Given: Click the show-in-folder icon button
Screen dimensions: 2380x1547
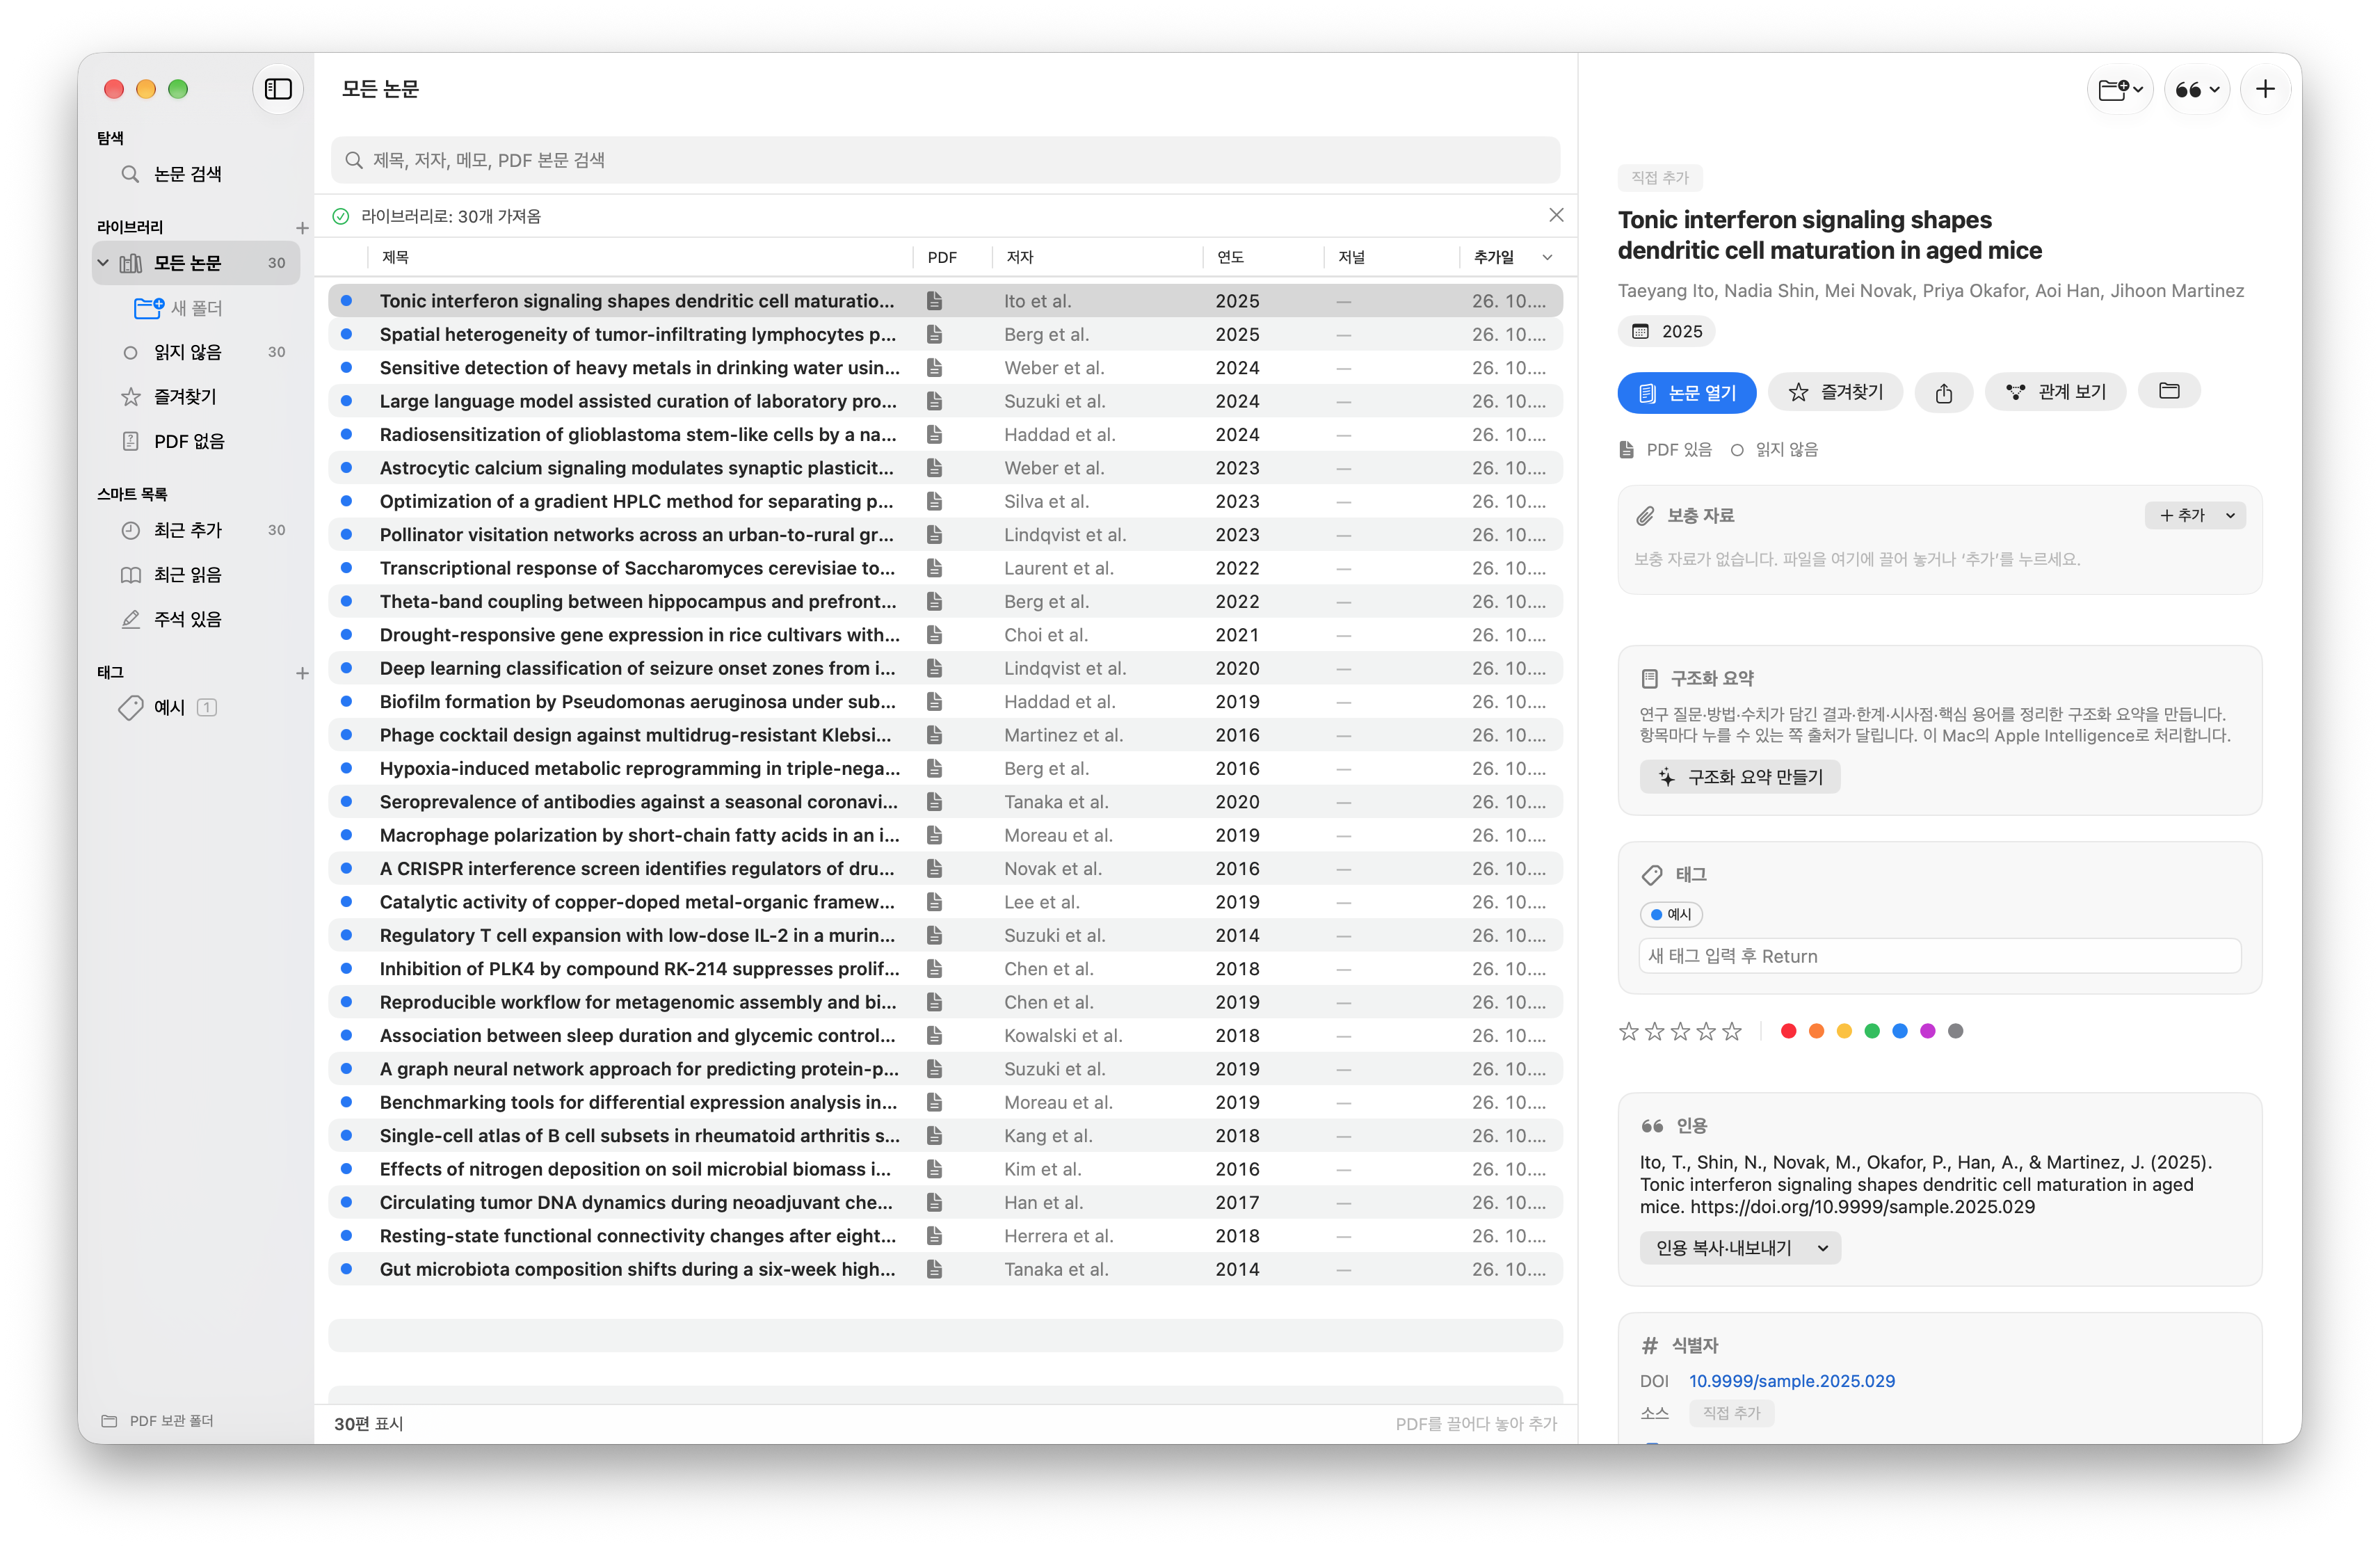Looking at the screenshot, I should [2168, 391].
